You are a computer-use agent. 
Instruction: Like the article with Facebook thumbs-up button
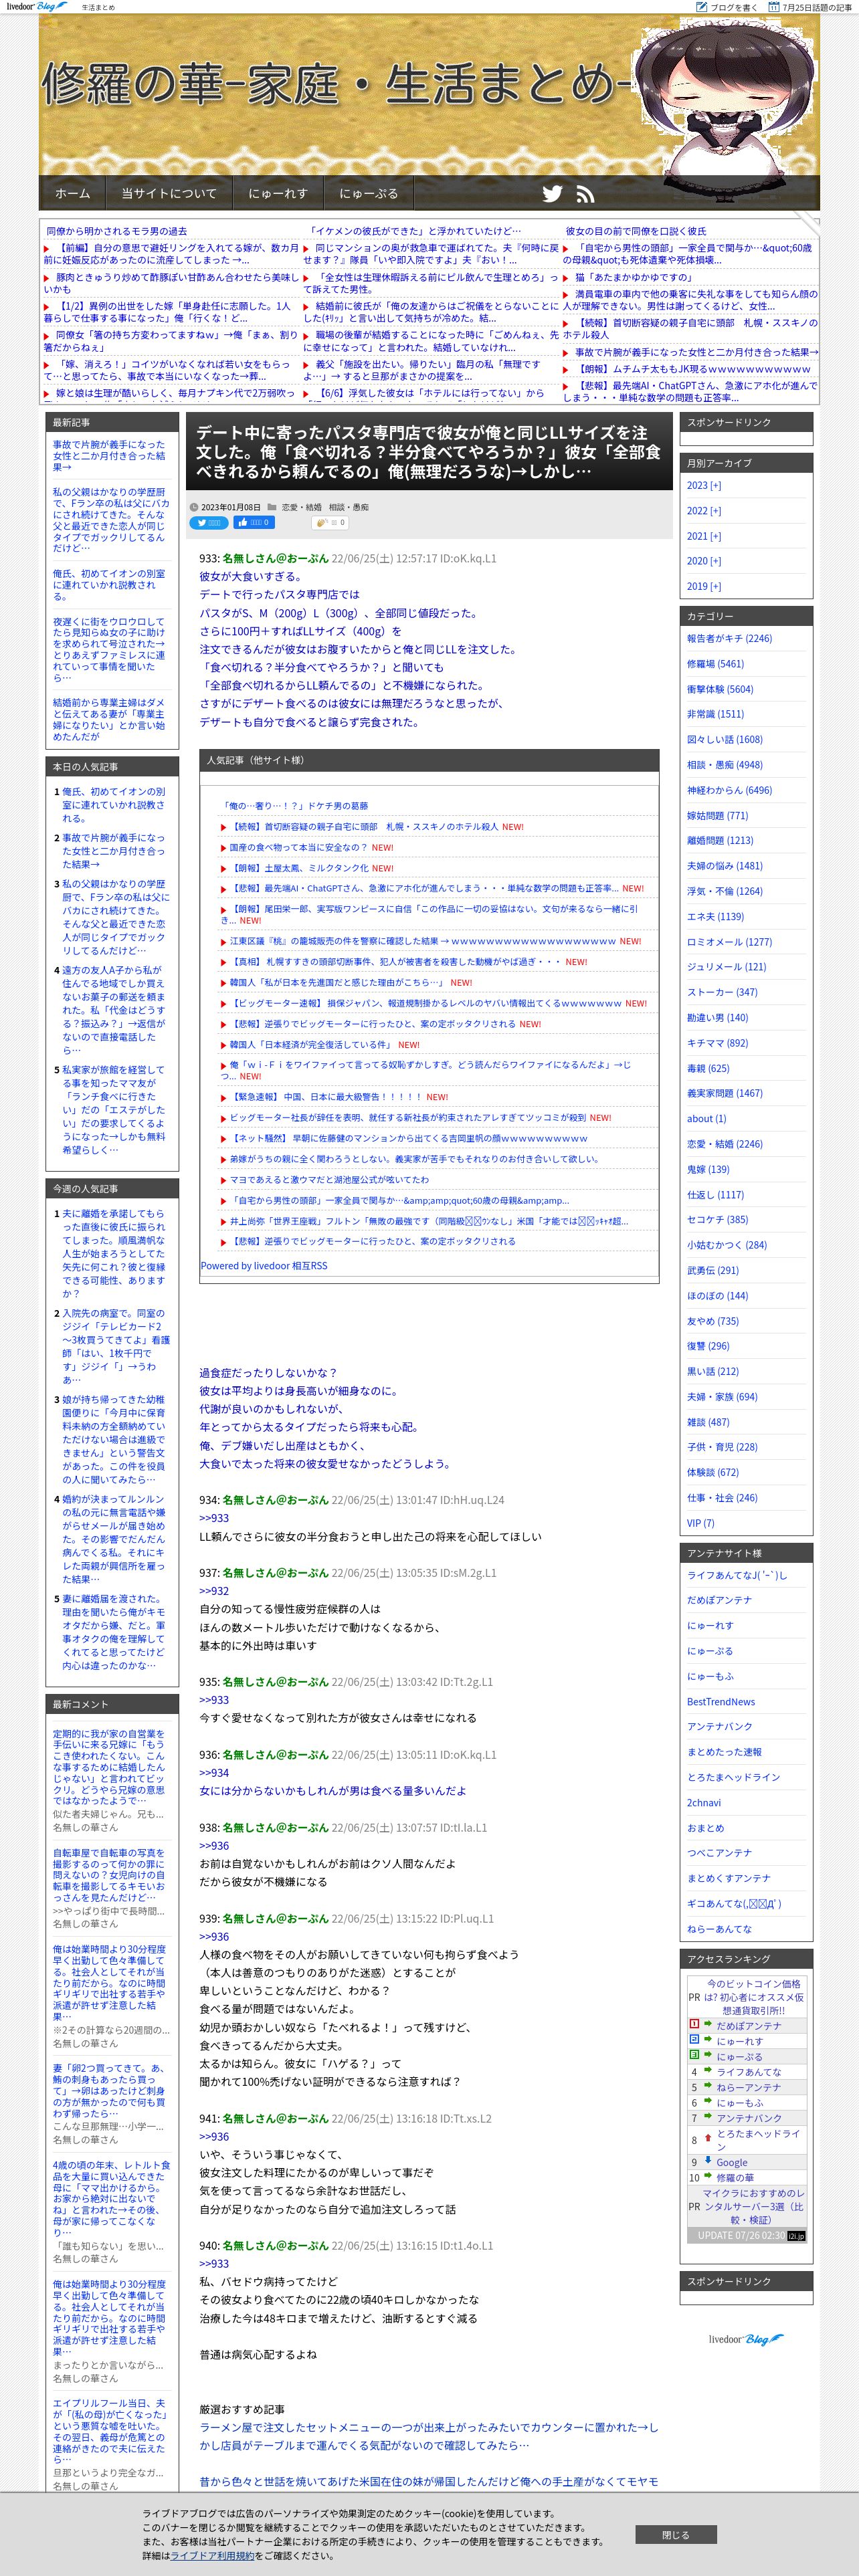(x=254, y=522)
